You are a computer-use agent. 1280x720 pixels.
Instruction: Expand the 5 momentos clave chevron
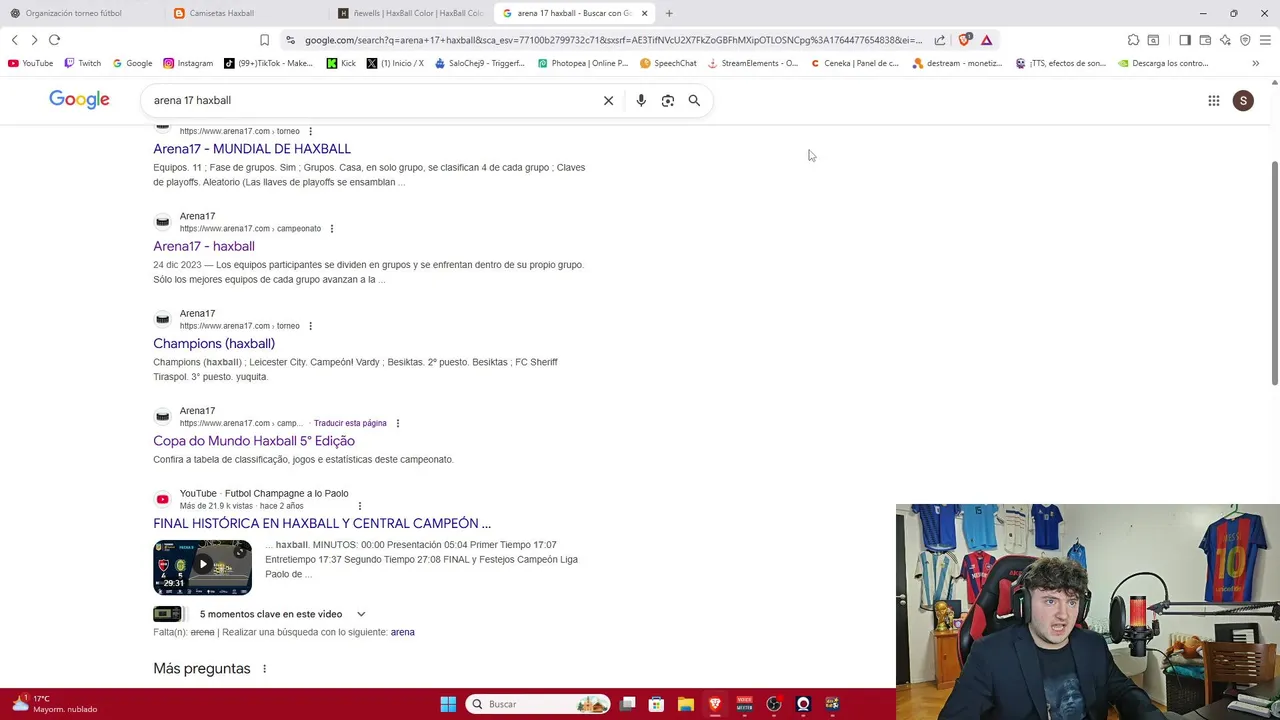[x=361, y=614]
